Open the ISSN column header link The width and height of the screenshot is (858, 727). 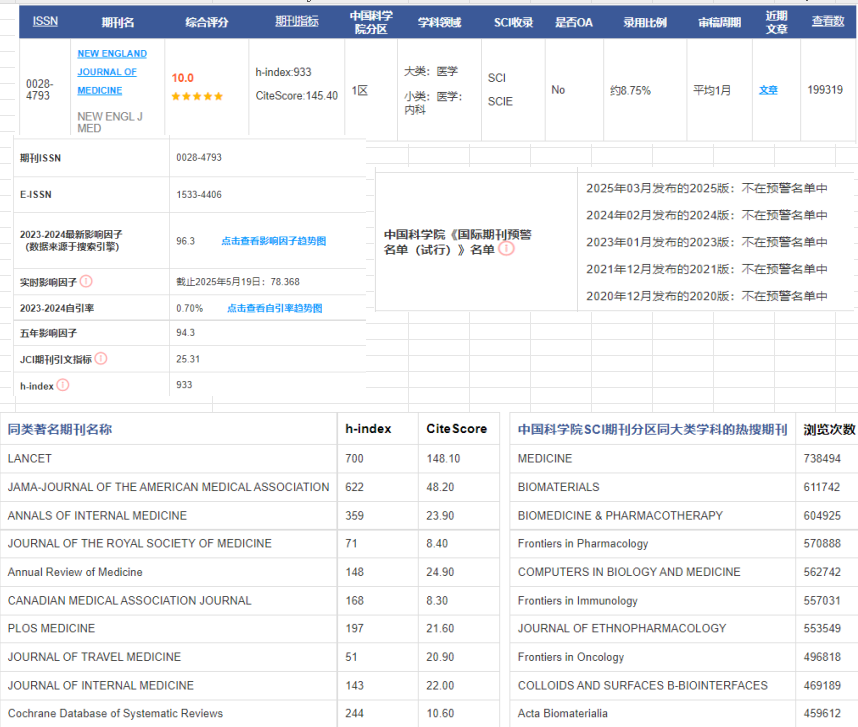pyautogui.click(x=45, y=21)
